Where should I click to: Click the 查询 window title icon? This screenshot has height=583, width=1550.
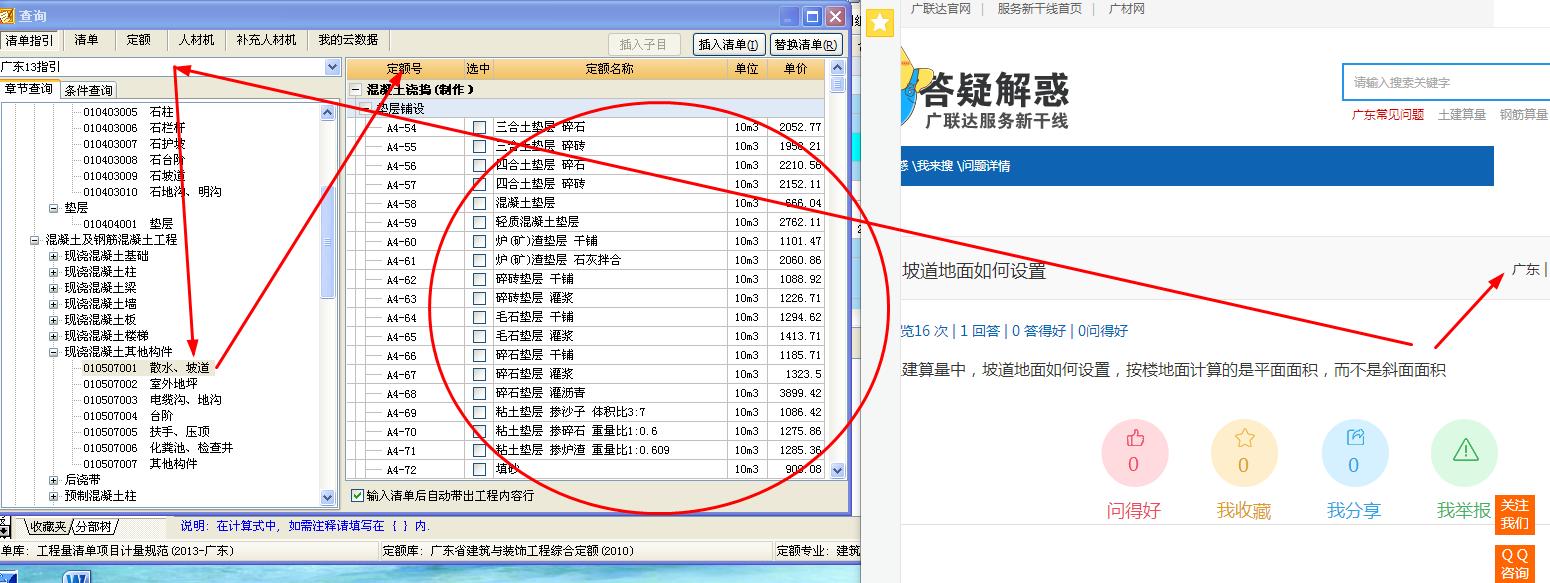point(9,17)
